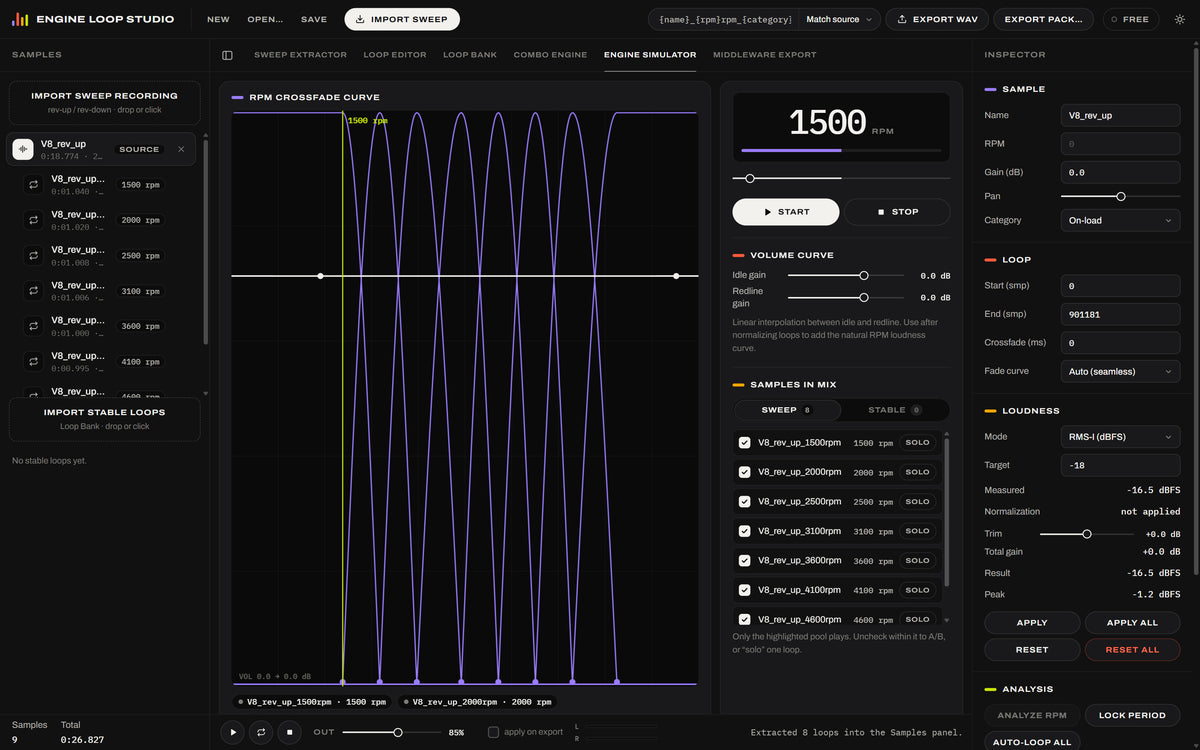Toggle V8_rev_up_4600rpm checkbox in mix
Viewport: 1200px width, 750px height.
coord(744,620)
